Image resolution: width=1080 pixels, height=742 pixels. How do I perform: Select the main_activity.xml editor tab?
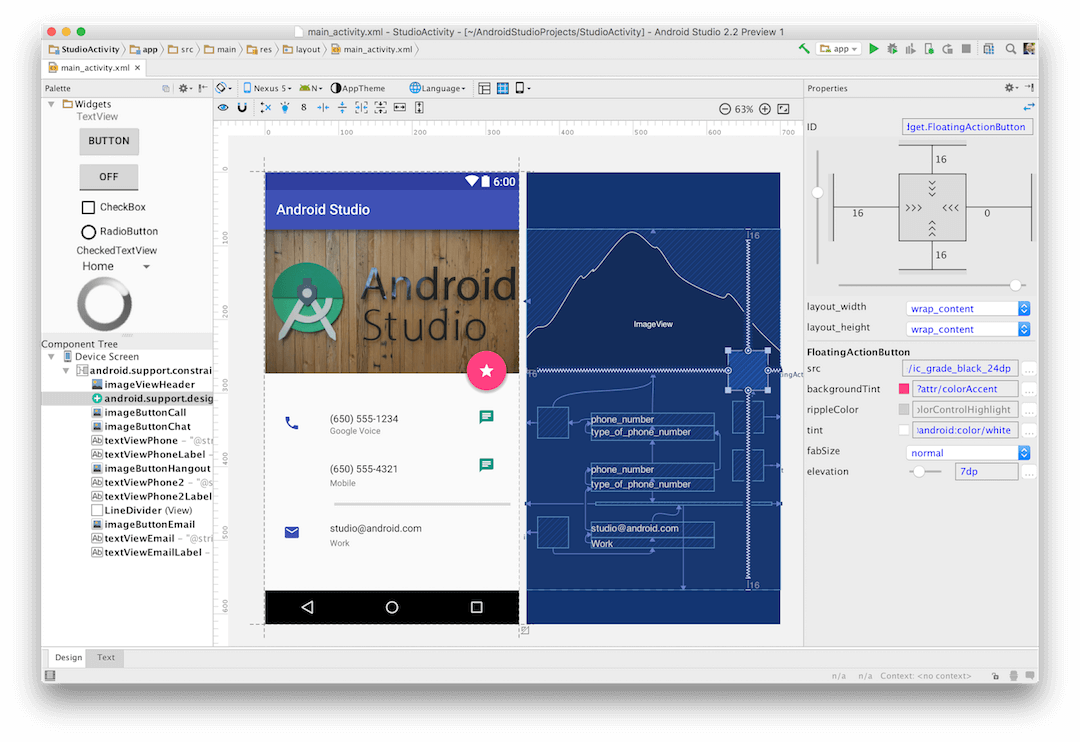(x=94, y=68)
